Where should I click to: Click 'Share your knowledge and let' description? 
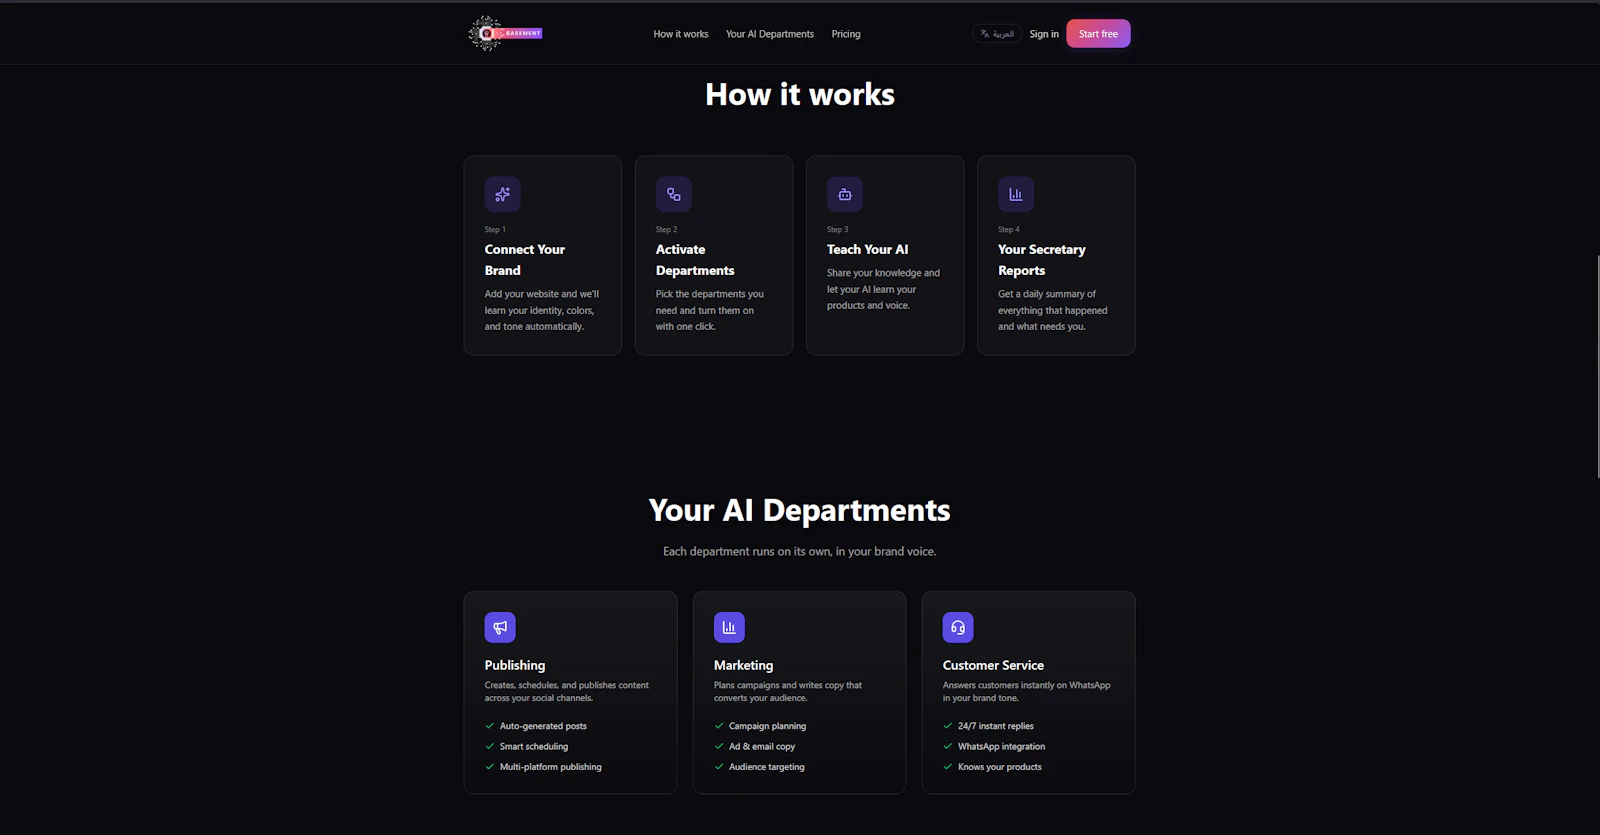click(x=883, y=289)
